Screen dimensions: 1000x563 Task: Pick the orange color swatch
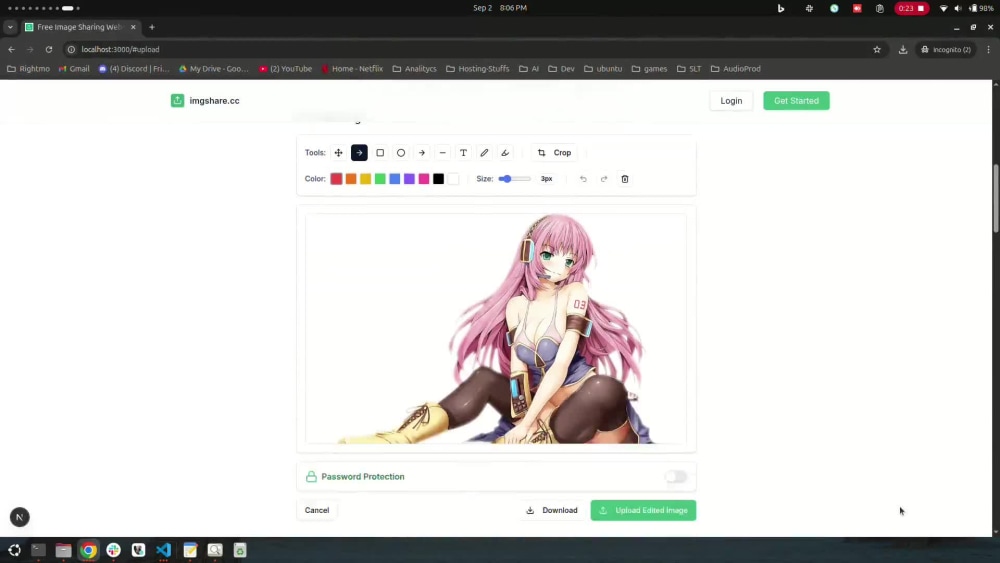[x=351, y=179]
